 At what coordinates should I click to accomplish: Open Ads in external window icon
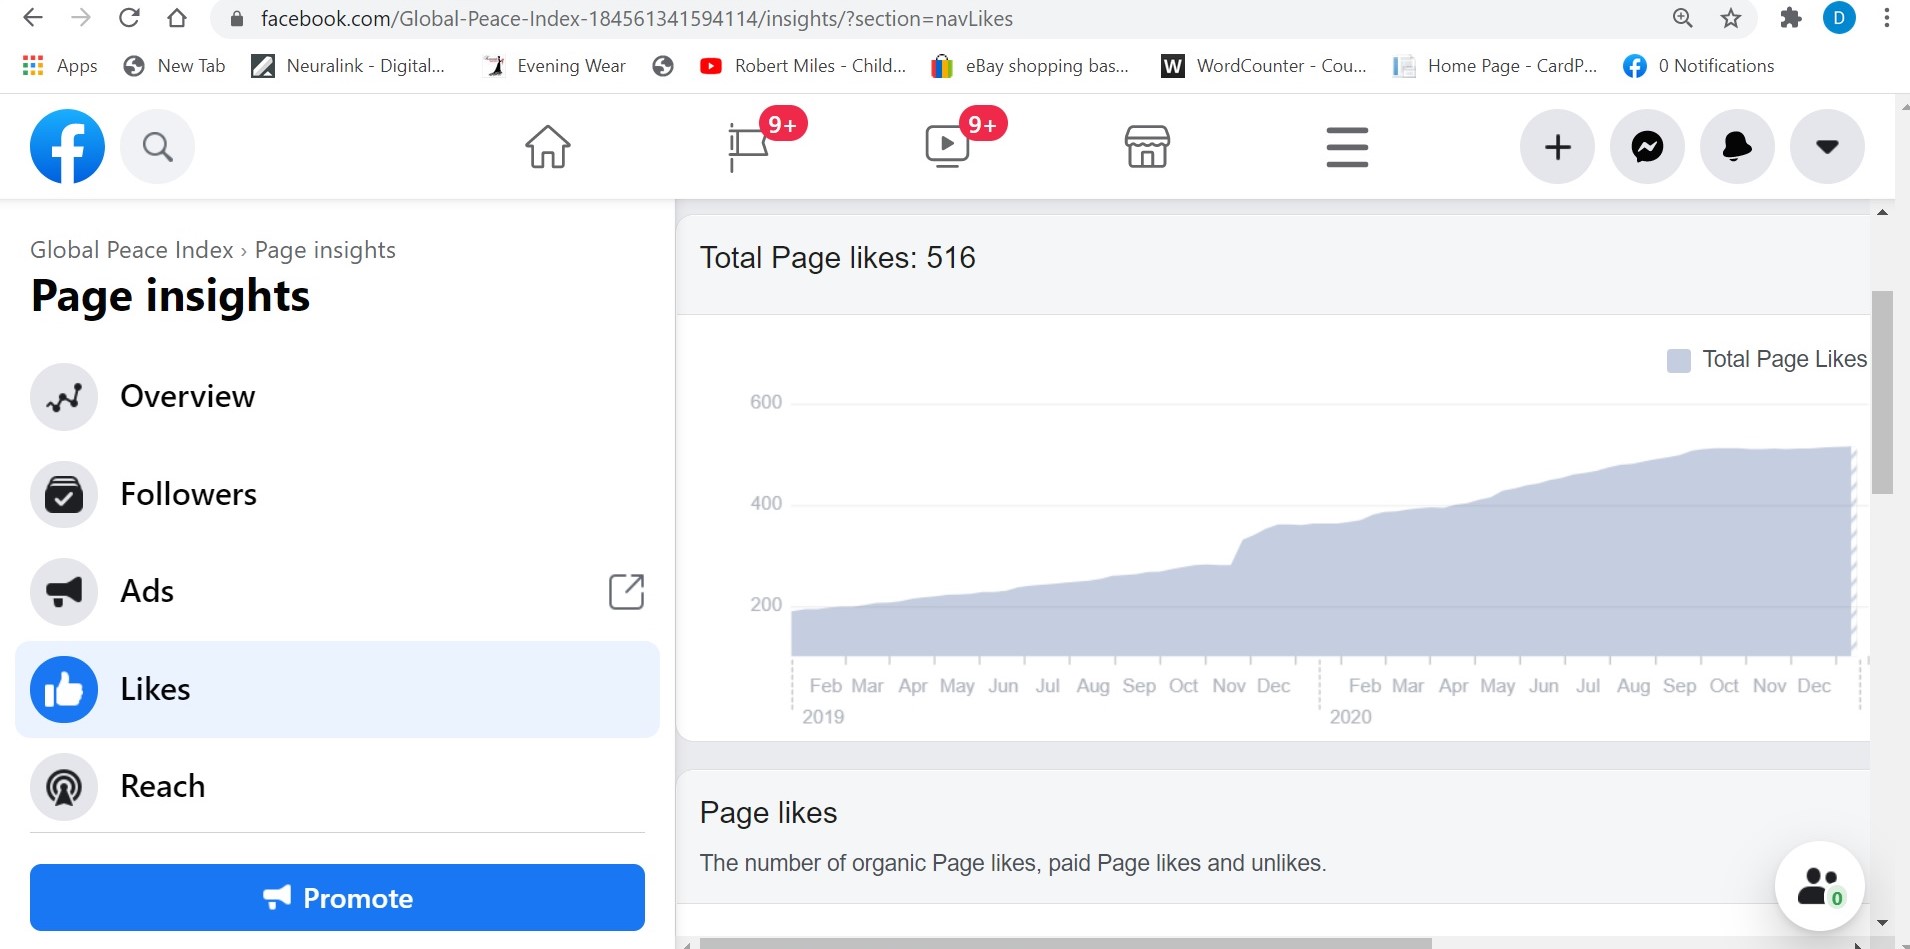(x=626, y=591)
